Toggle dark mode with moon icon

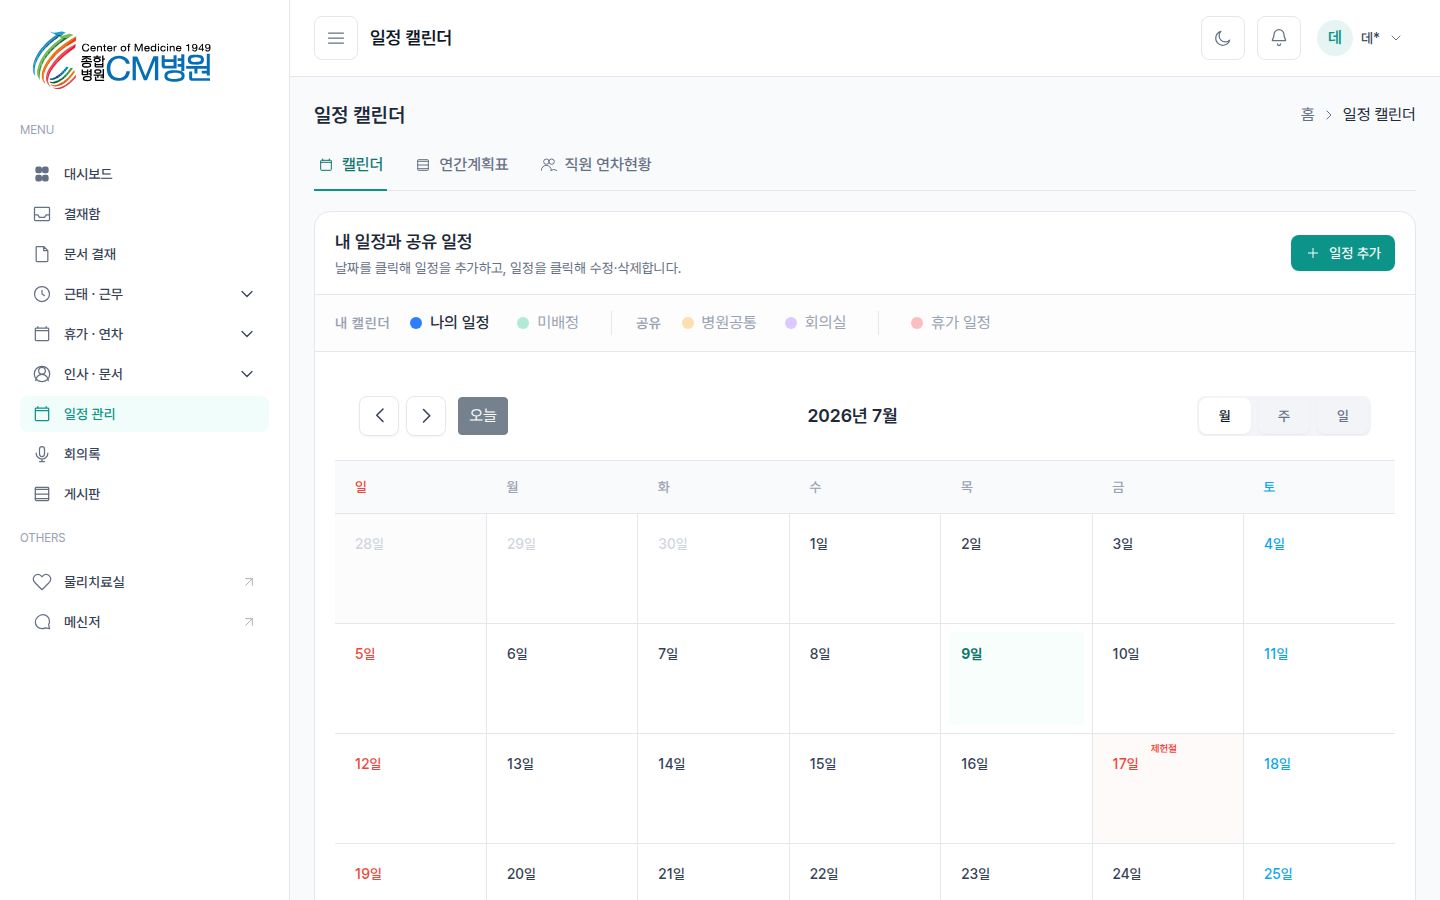(1222, 38)
